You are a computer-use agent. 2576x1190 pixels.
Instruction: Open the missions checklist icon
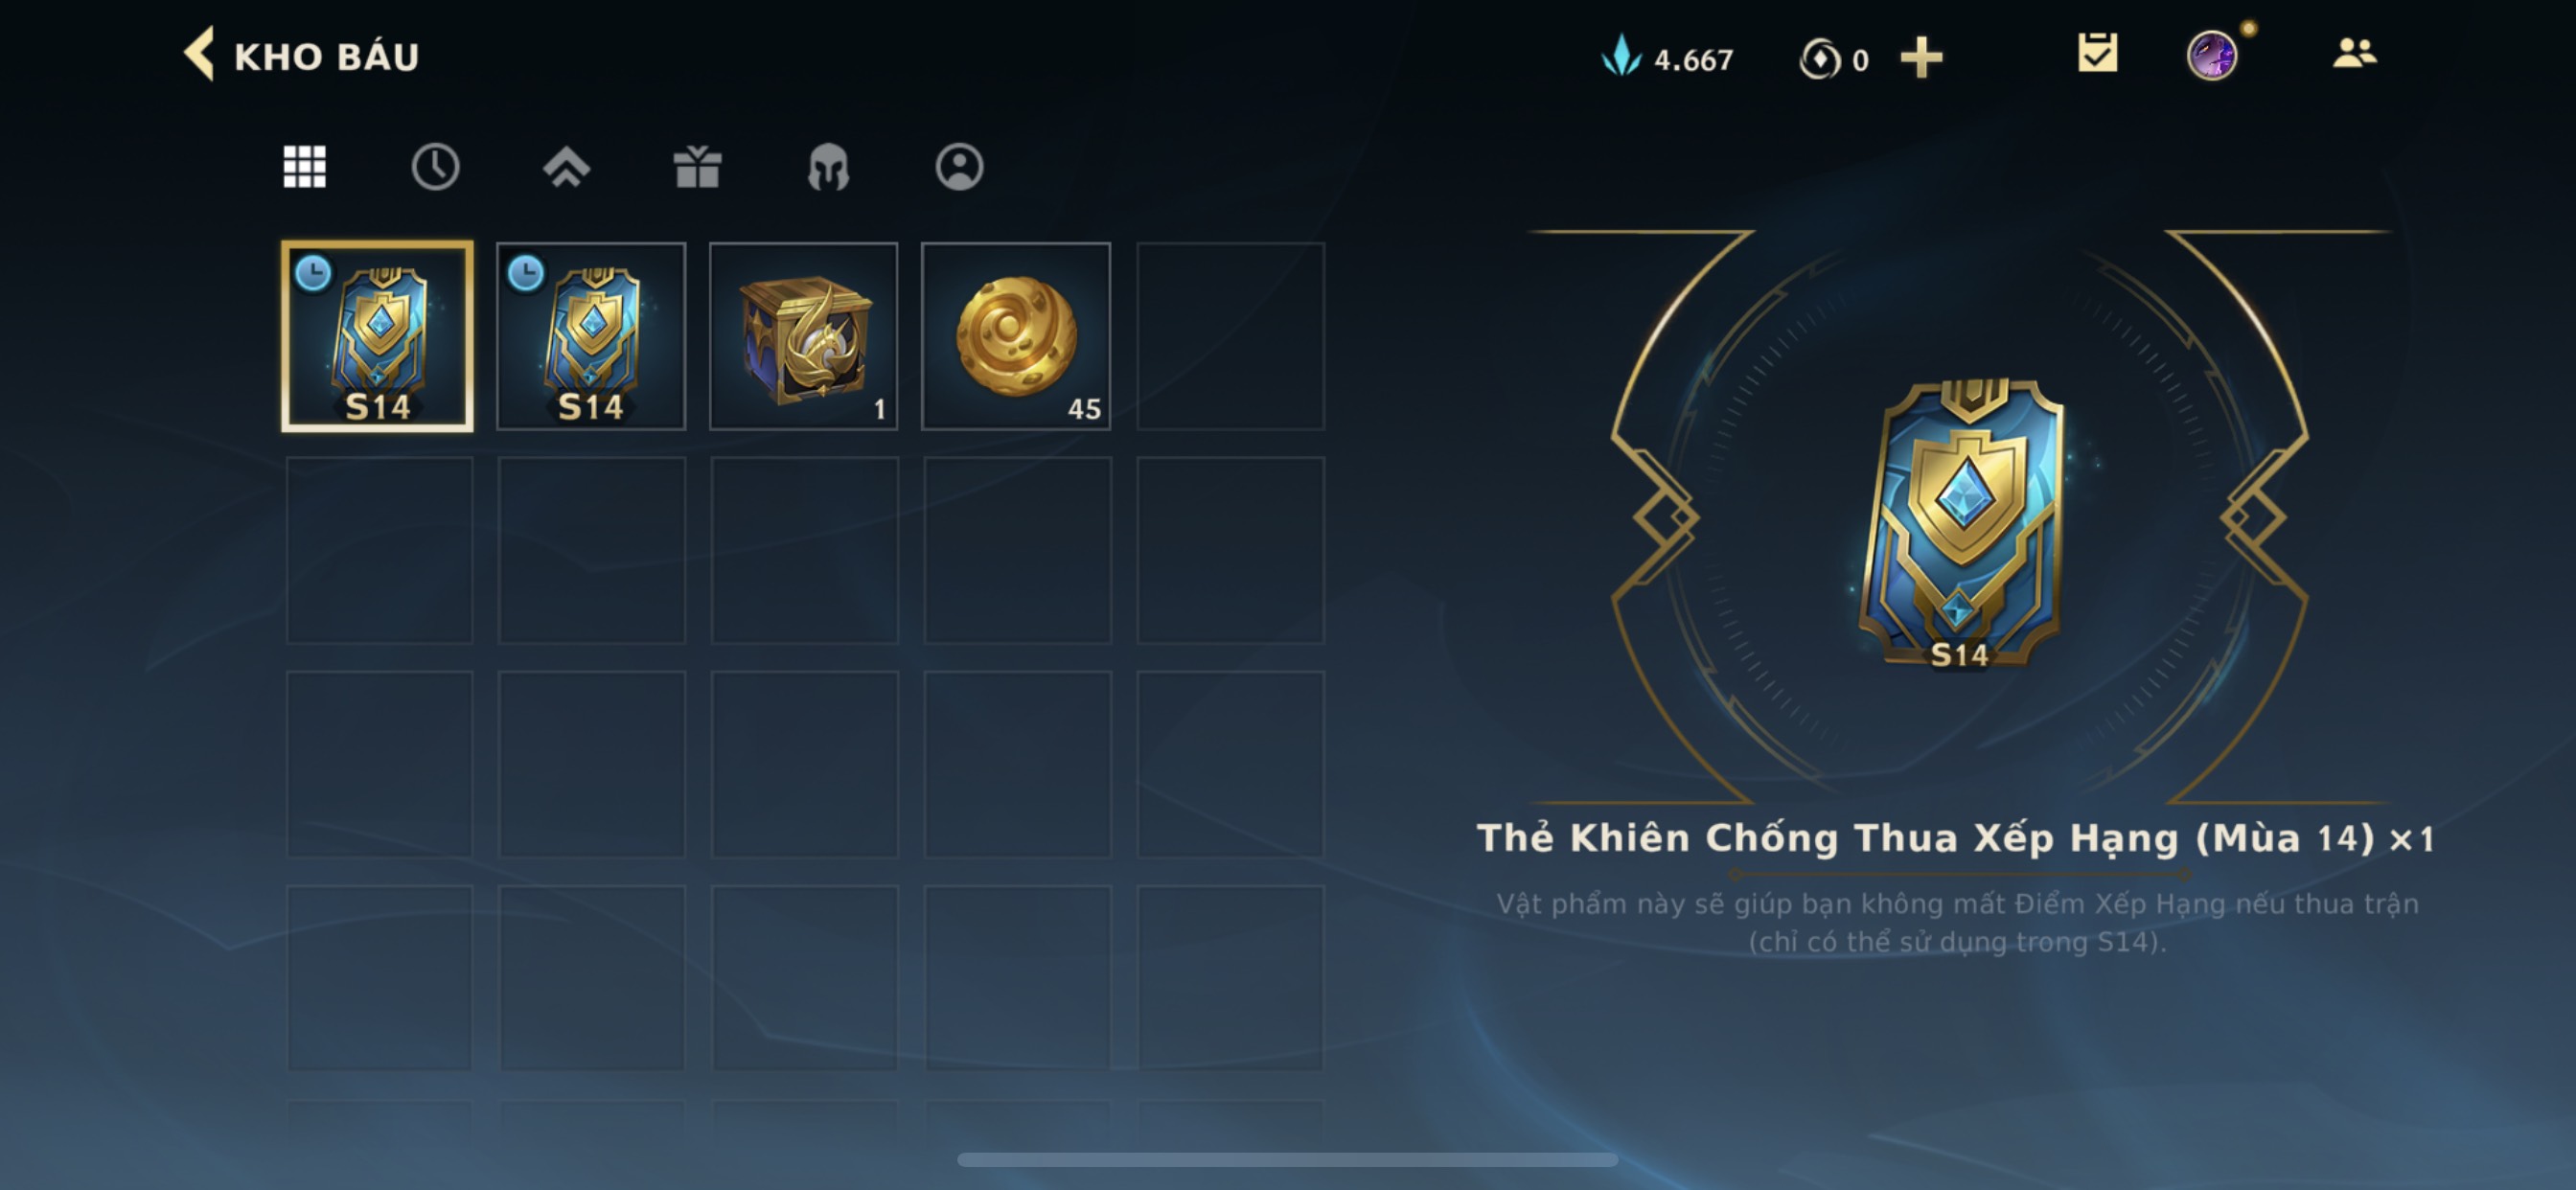(2097, 53)
